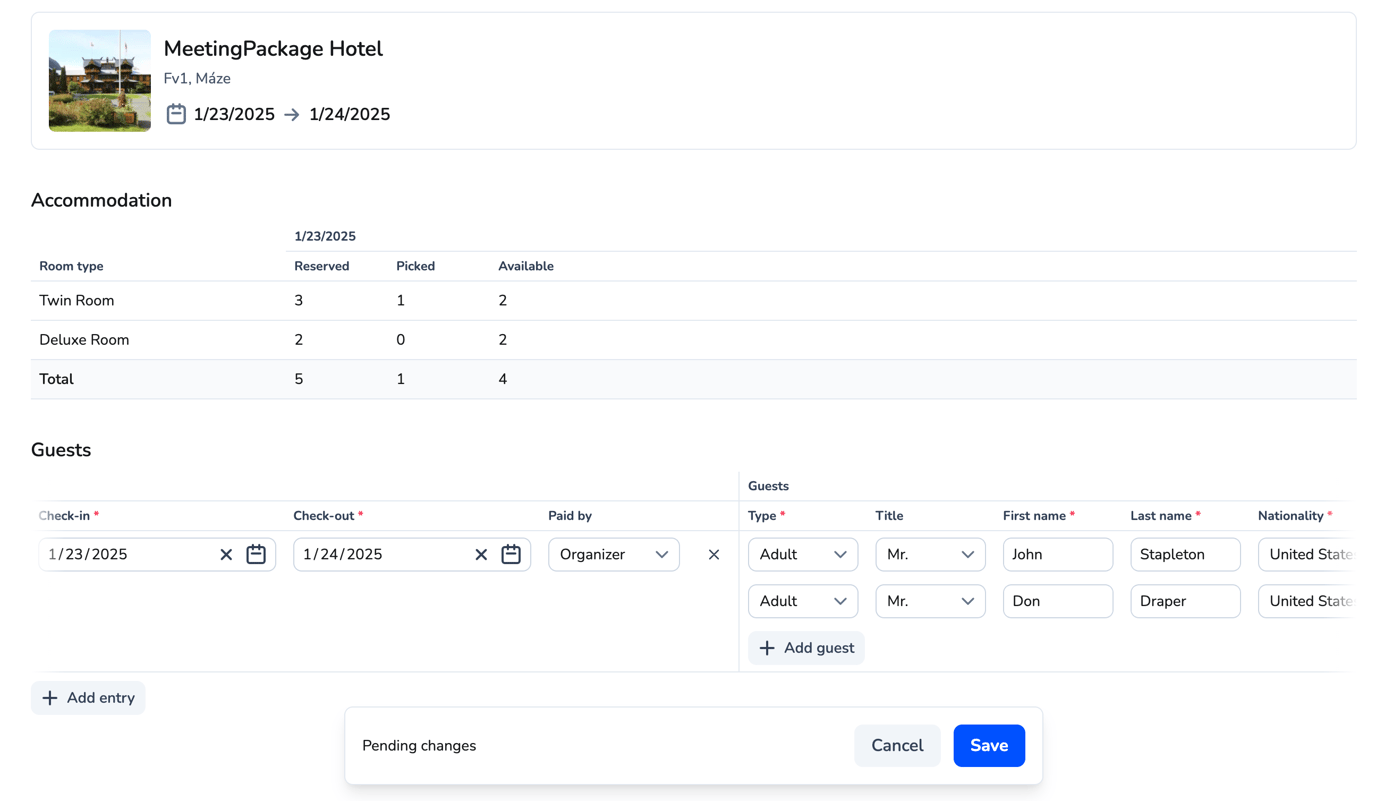The height and width of the screenshot is (801, 1376).
Task: Expand Title dropdown for Don
Action: click(x=929, y=601)
